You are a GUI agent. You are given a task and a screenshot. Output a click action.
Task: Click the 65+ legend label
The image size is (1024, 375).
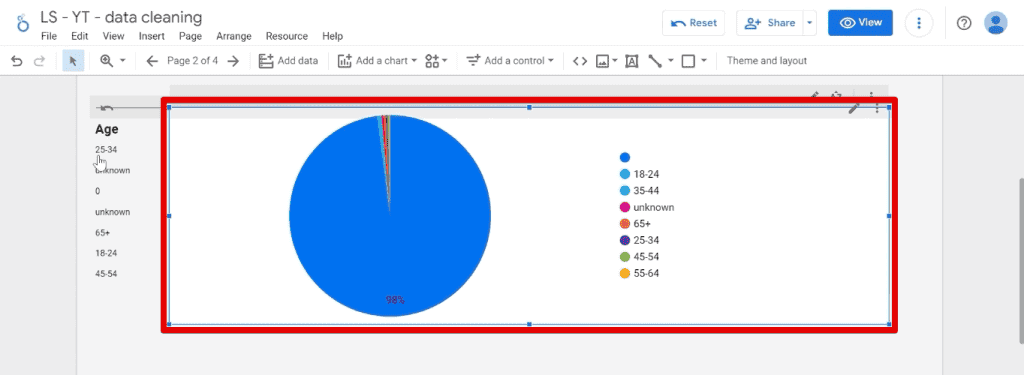tap(642, 223)
